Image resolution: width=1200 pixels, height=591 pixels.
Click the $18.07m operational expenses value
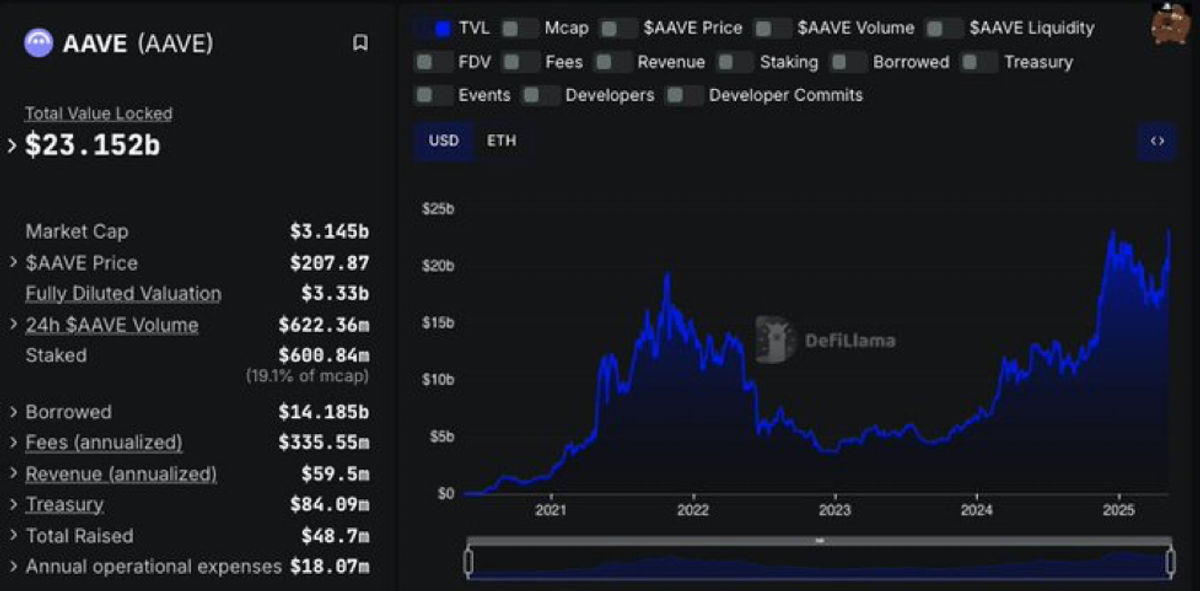pos(329,567)
